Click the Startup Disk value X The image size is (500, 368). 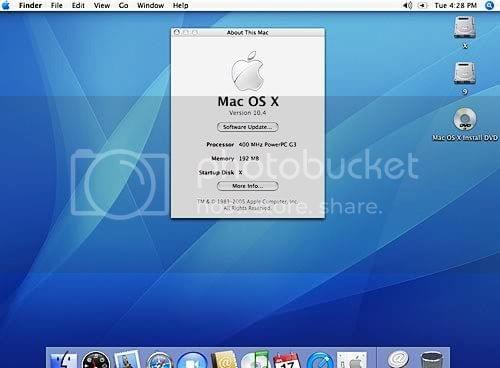coord(240,173)
